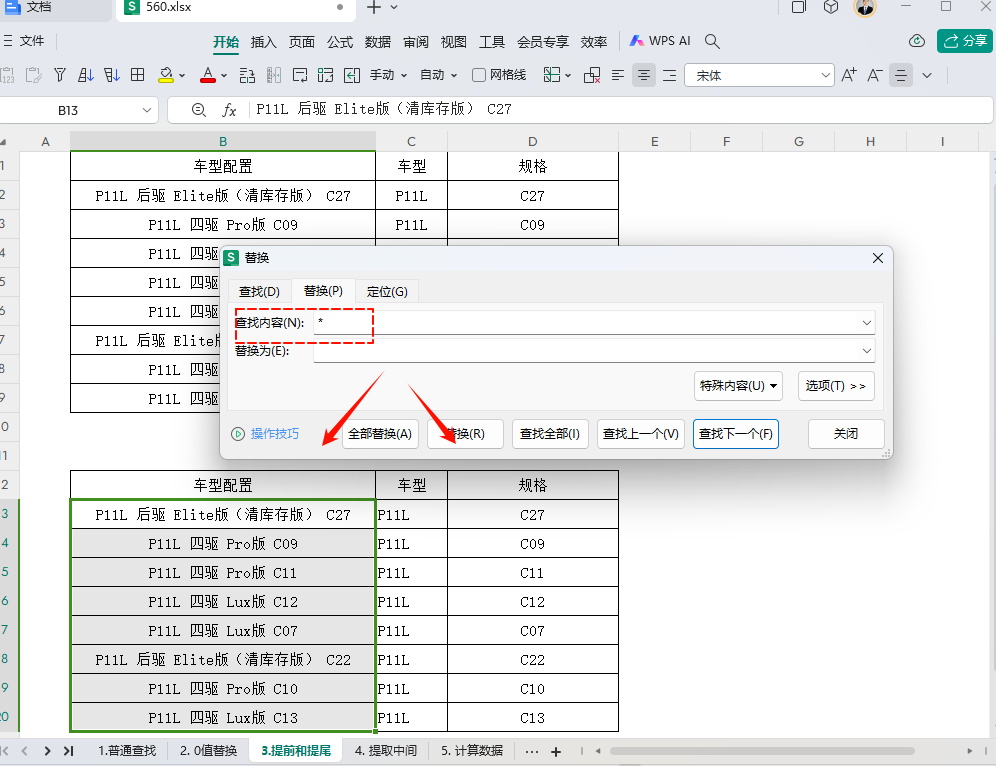Add a new sheet with plus icon
996x766 pixels.
556,751
